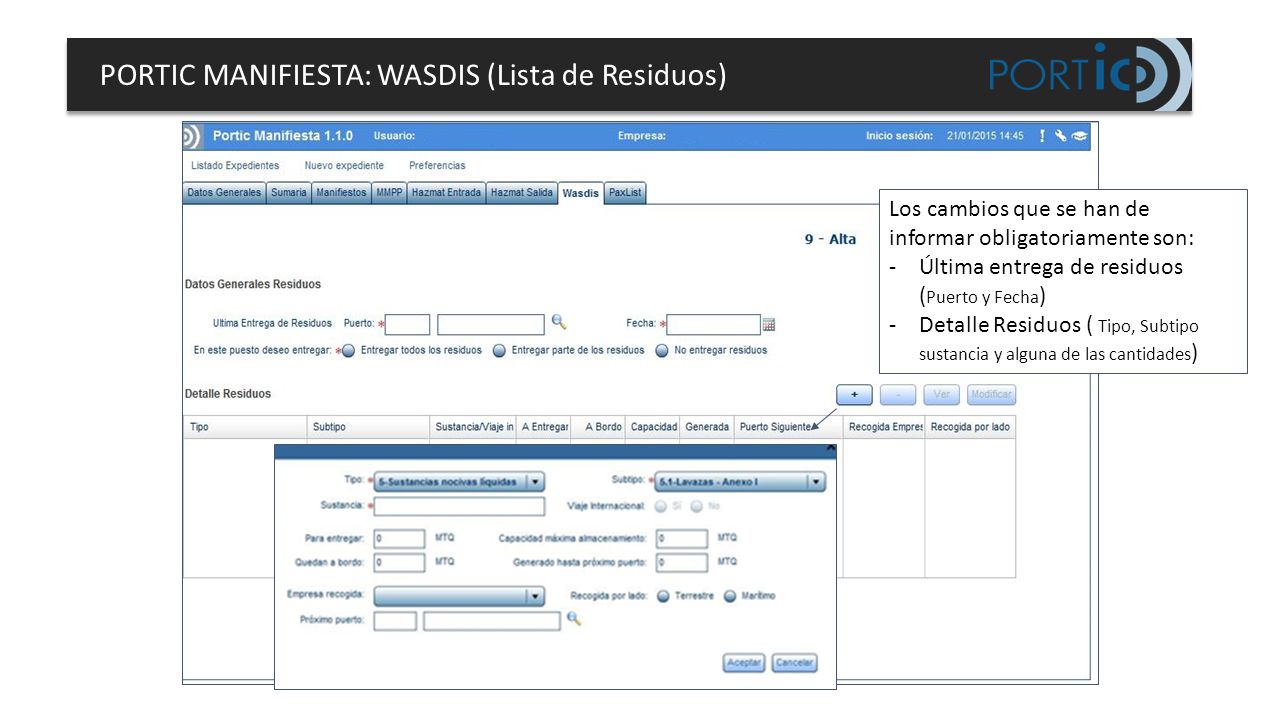
Task: Select Terrestre for Recogida por lado
Action: pos(663,596)
